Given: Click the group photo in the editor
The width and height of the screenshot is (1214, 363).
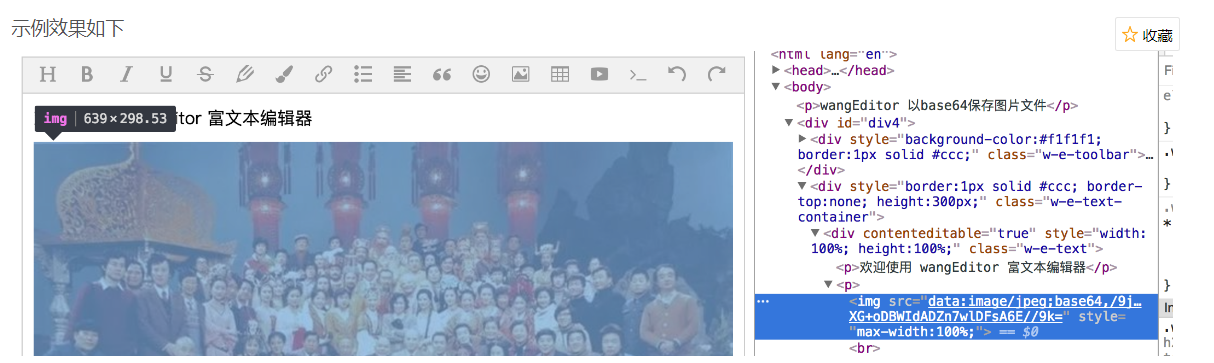Looking at the screenshot, I should (383, 249).
